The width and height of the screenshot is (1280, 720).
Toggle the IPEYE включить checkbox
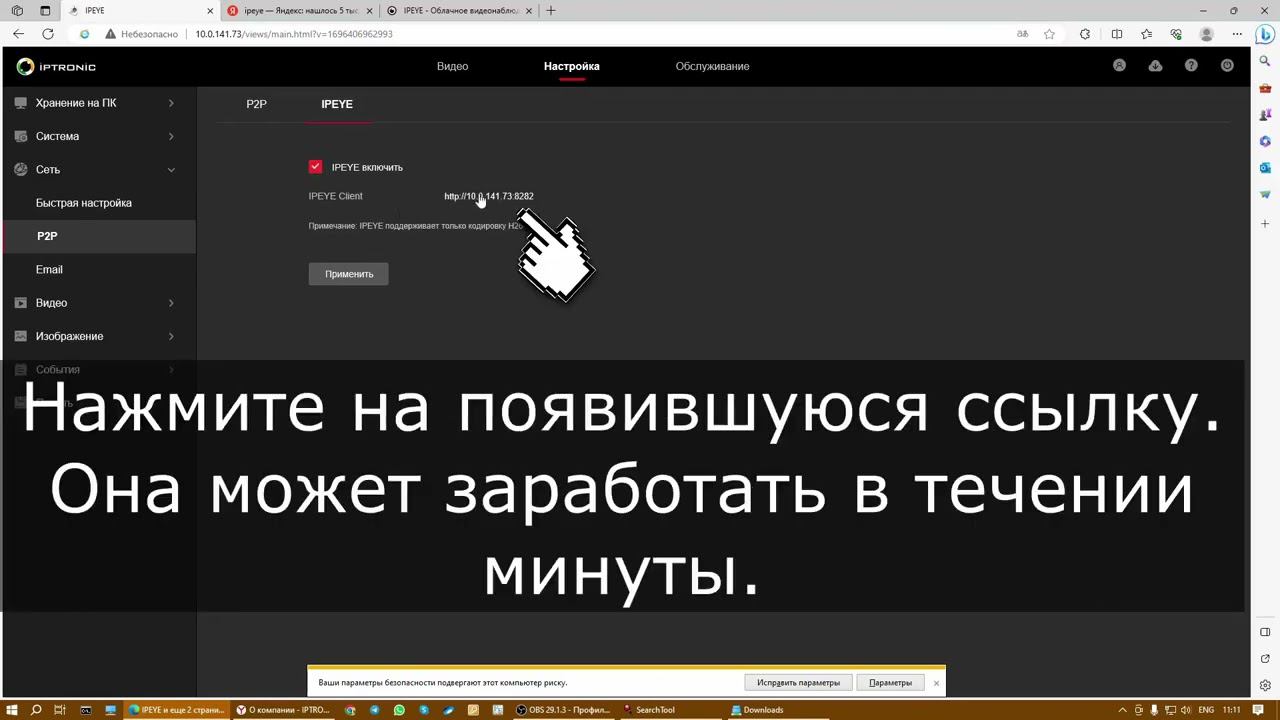(315, 167)
